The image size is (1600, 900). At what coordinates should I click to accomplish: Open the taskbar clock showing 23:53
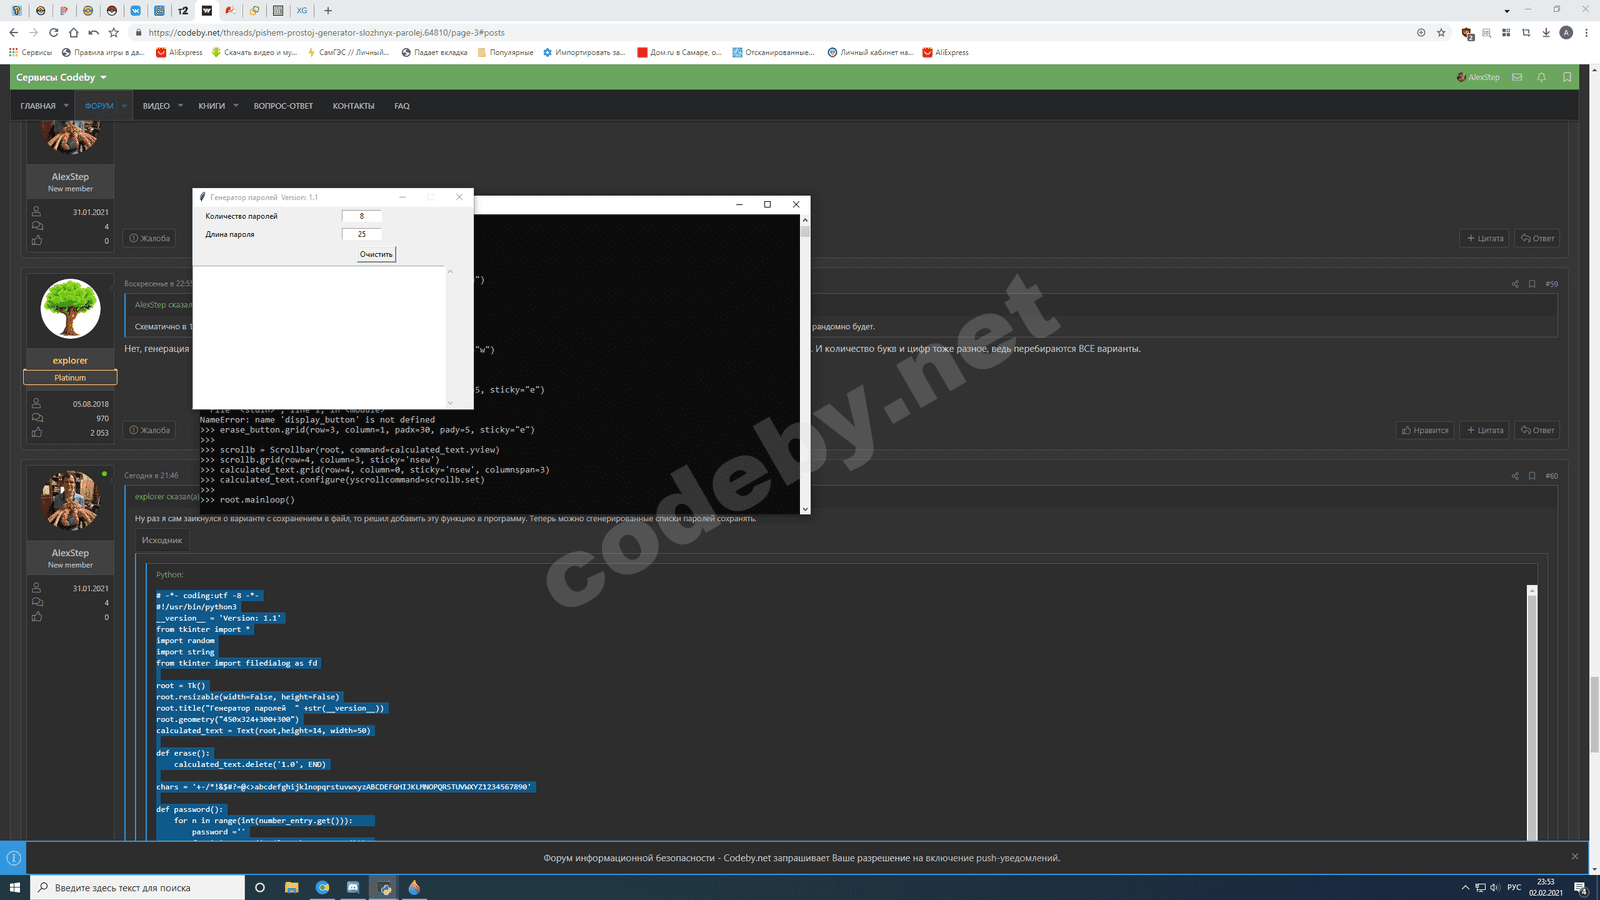pyautogui.click(x=1546, y=887)
